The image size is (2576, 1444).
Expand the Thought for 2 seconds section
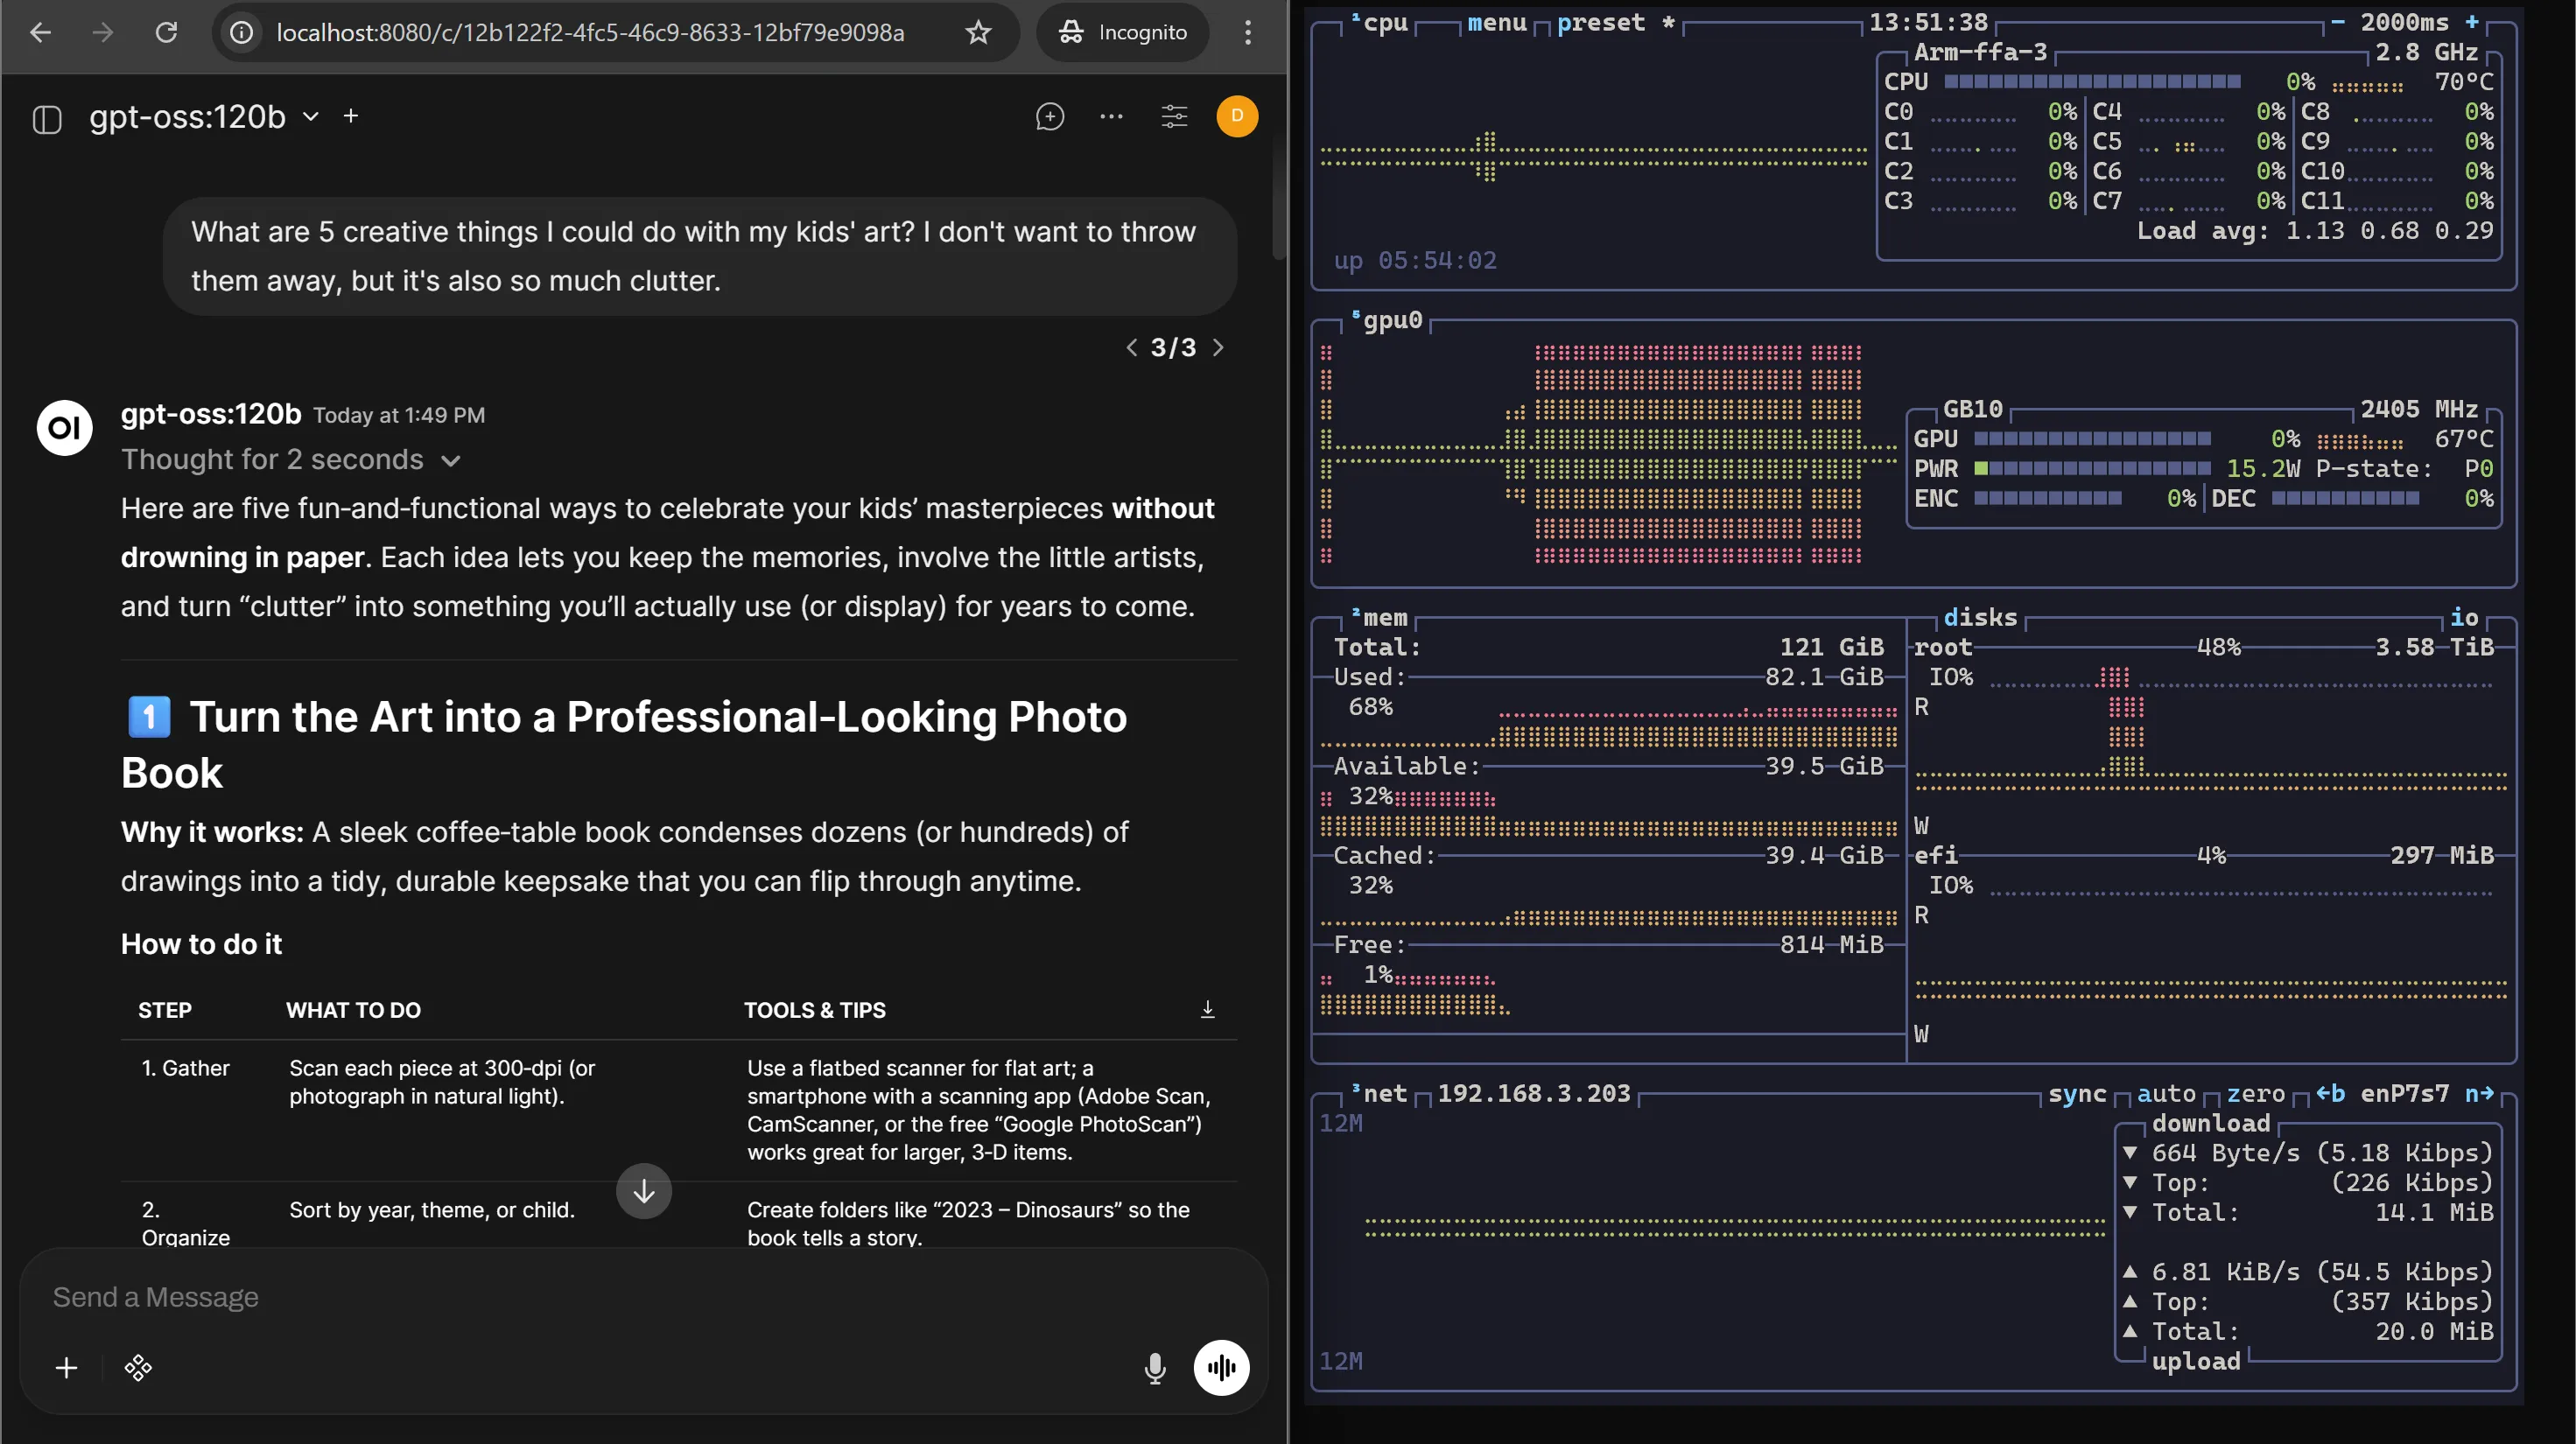click(291, 459)
